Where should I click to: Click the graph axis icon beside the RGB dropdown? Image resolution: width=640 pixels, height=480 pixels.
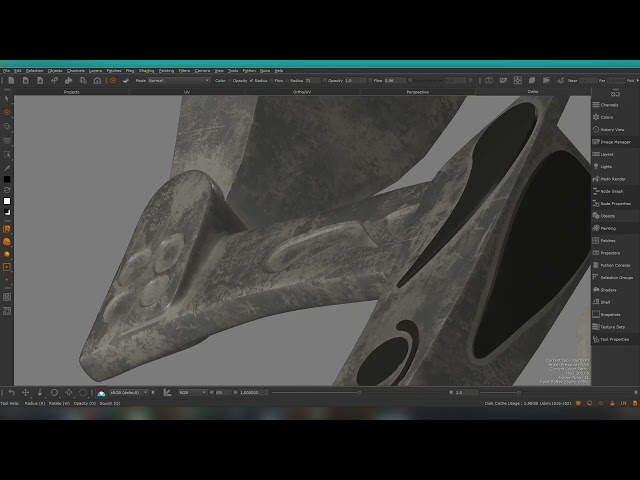pyautogui.click(x=167, y=392)
